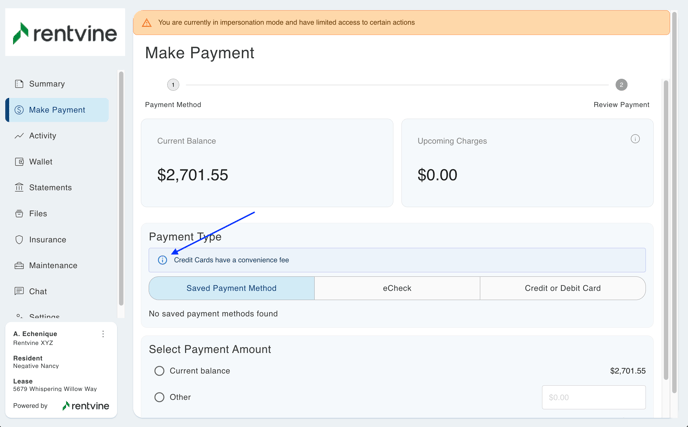The image size is (688, 427).
Task: Open the Files section in sidebar
Action: pos(38,214)
